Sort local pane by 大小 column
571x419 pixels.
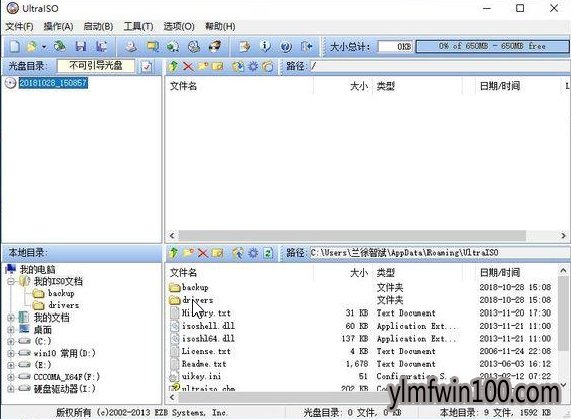tap(359, 273)
